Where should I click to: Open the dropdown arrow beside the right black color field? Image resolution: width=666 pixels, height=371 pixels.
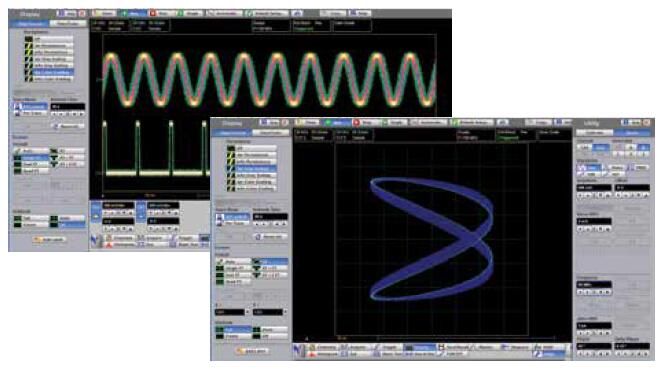coord(285,312)
